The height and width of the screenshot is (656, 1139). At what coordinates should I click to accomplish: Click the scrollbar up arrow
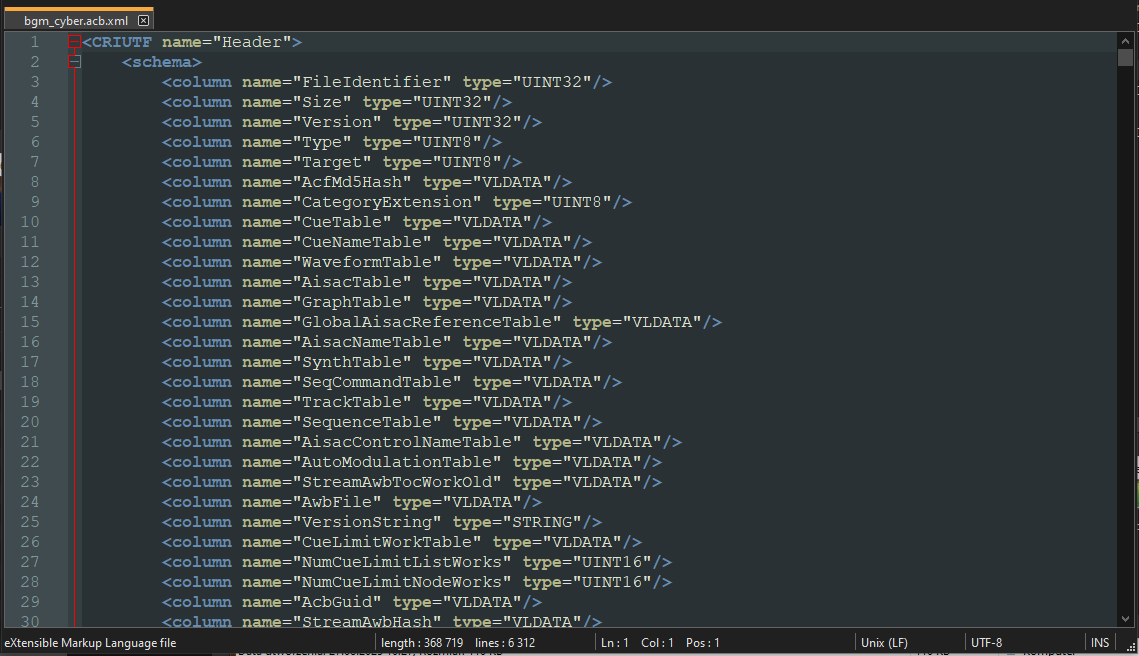[1125, 41]
